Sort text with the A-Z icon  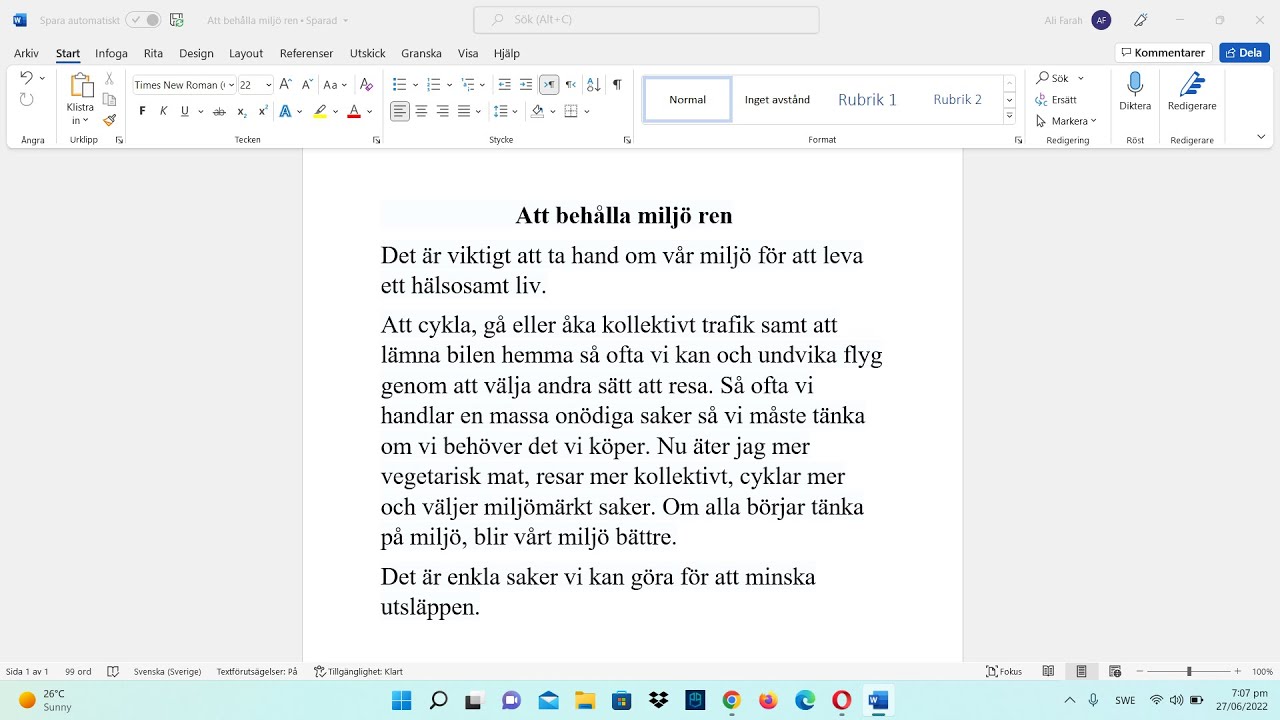coord(593,85)
